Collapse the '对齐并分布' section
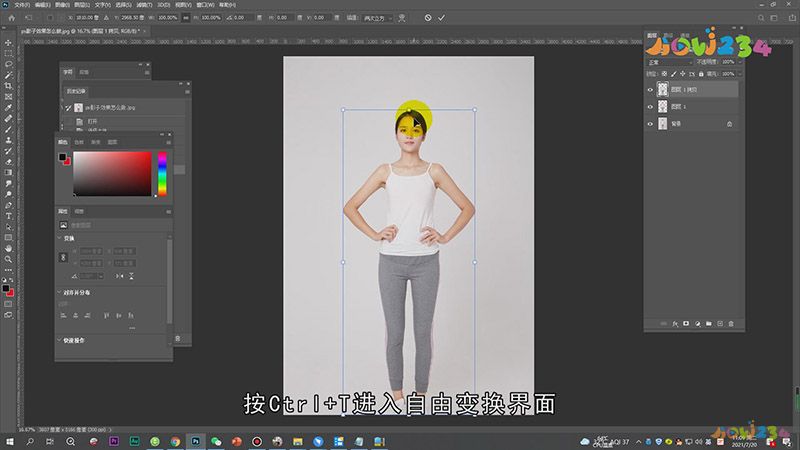 click(x=59, y=292)
